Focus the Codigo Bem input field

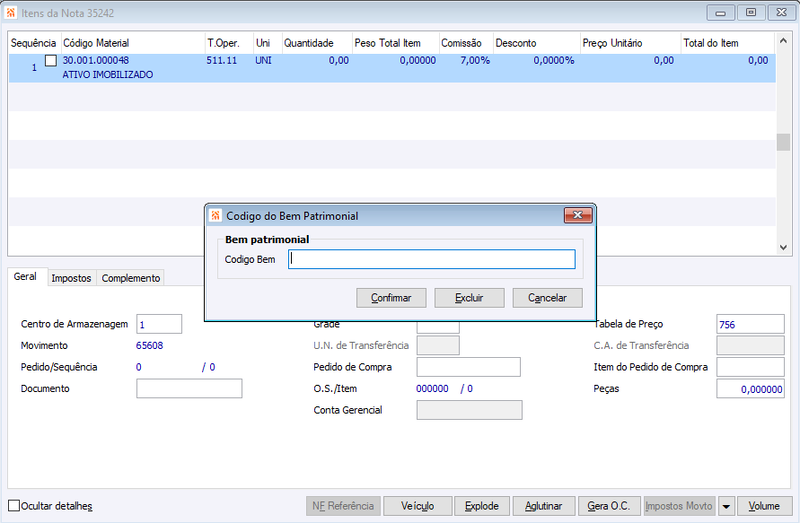pyautogui.click(x=432, y=259)
